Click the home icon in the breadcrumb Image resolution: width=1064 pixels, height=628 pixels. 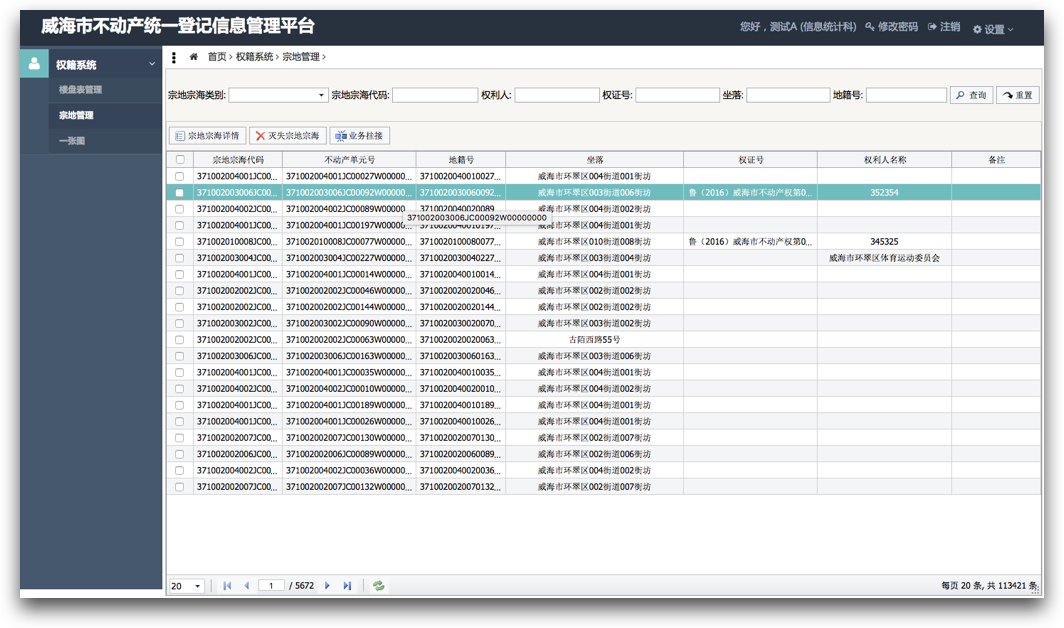click(x=193, y=57)
